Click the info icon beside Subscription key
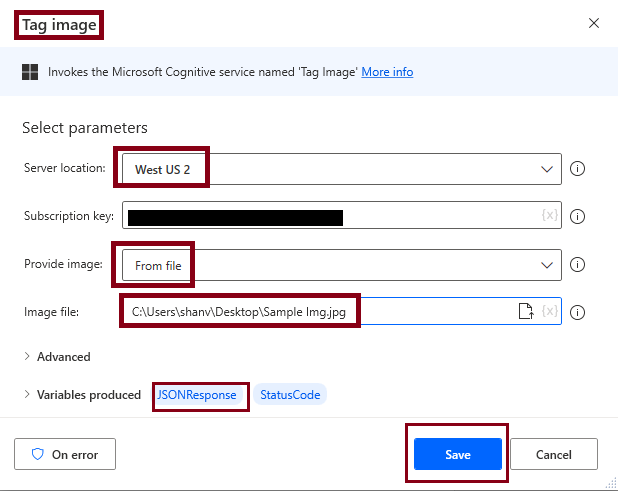This screenshot has width=618, height=491. [577, 216]
